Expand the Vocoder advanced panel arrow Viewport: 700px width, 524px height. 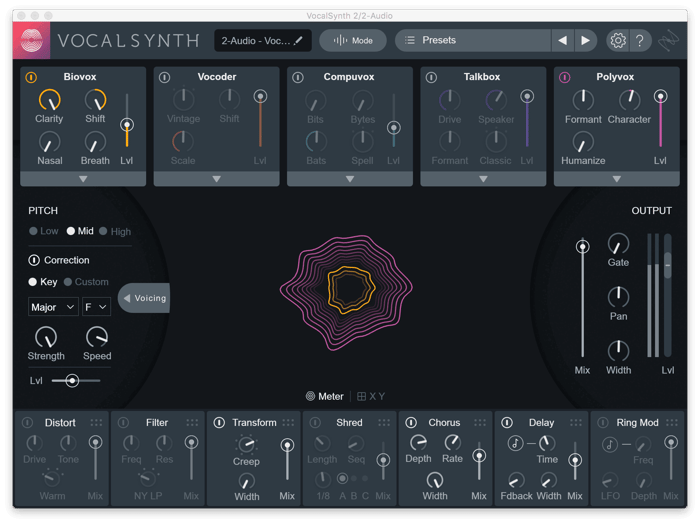(217, 179)
